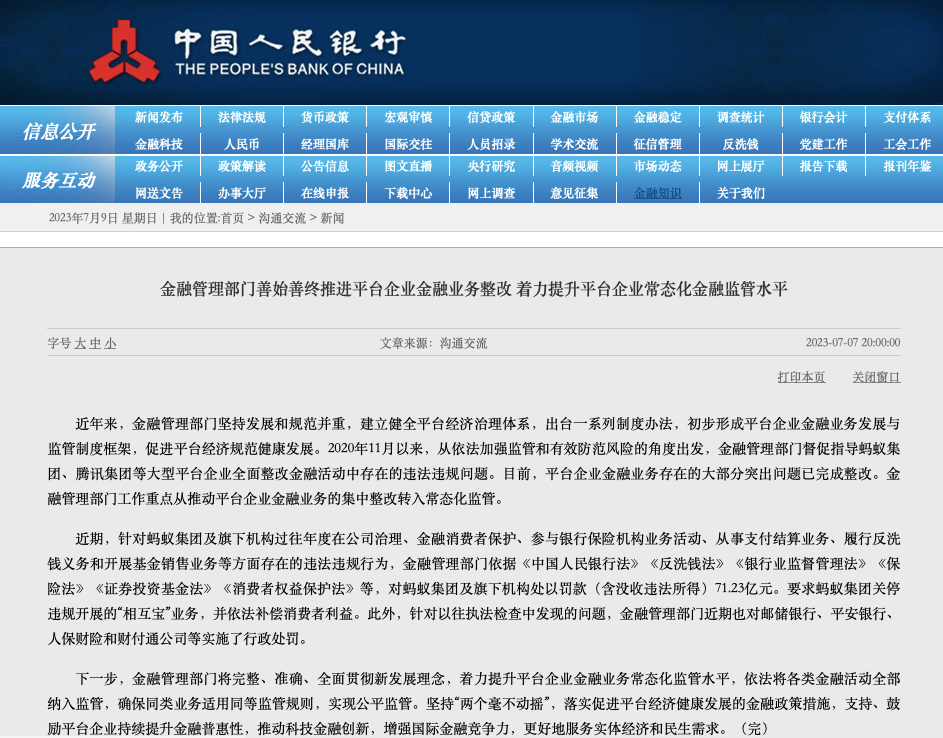Viewport: 943px width, 738px height.
Task: Go to 货币政策 page
Action: click(x=325, y=117)
